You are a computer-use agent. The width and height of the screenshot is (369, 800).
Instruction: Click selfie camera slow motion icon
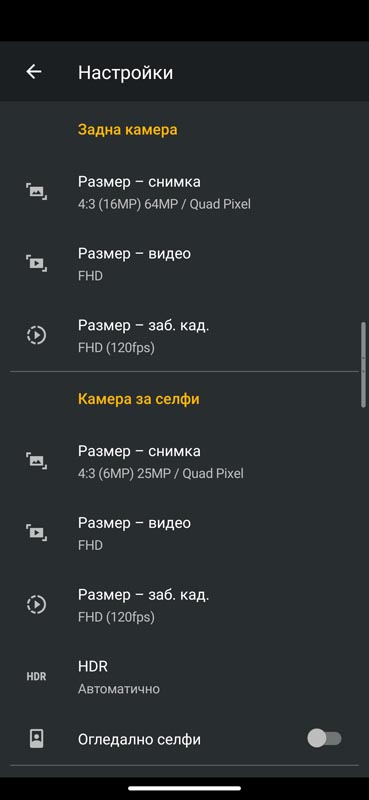tap(36, 605)
